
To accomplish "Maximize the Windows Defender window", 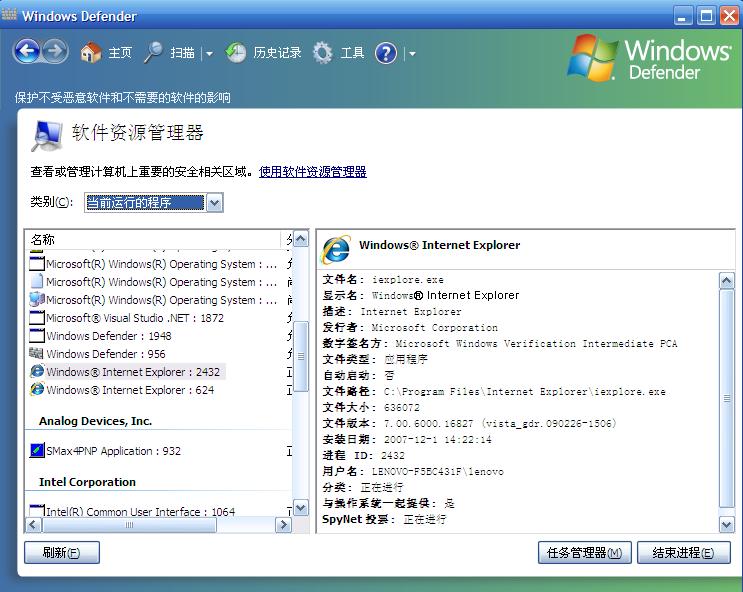I will 706,16.
